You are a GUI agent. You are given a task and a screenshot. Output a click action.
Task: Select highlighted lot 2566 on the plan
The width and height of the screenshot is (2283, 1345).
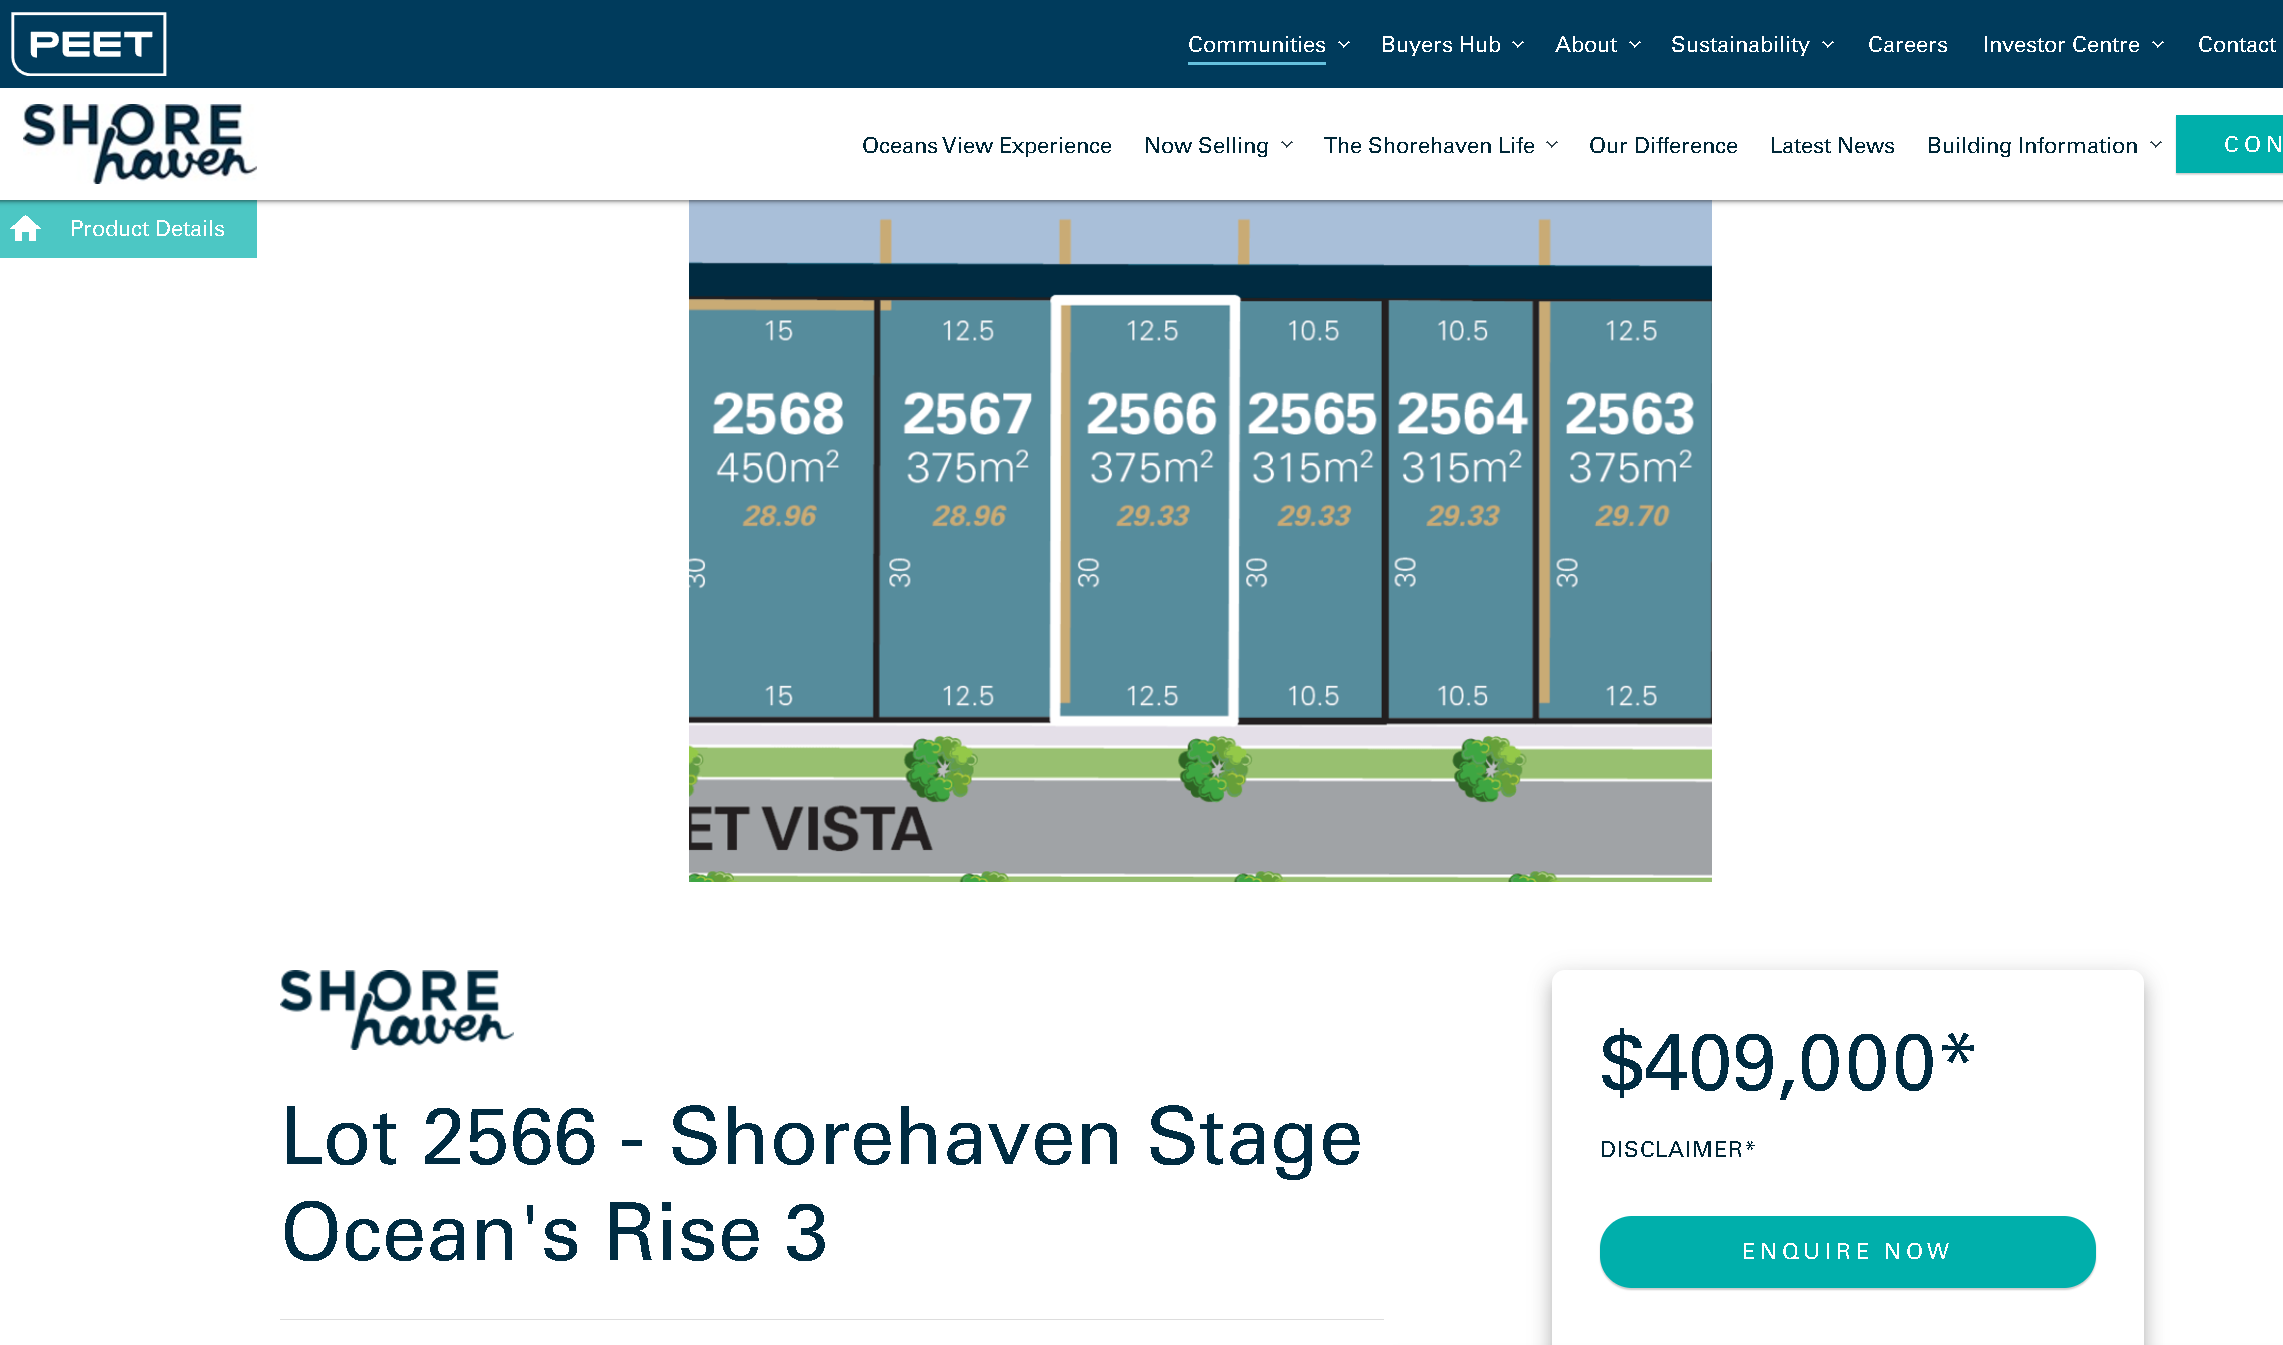(1146, 509)
